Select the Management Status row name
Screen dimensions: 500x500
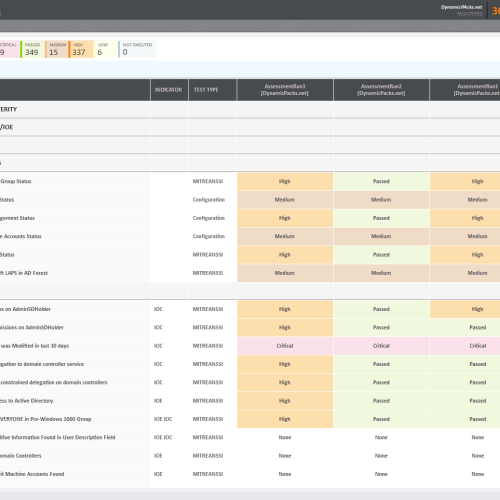(17, 218)
